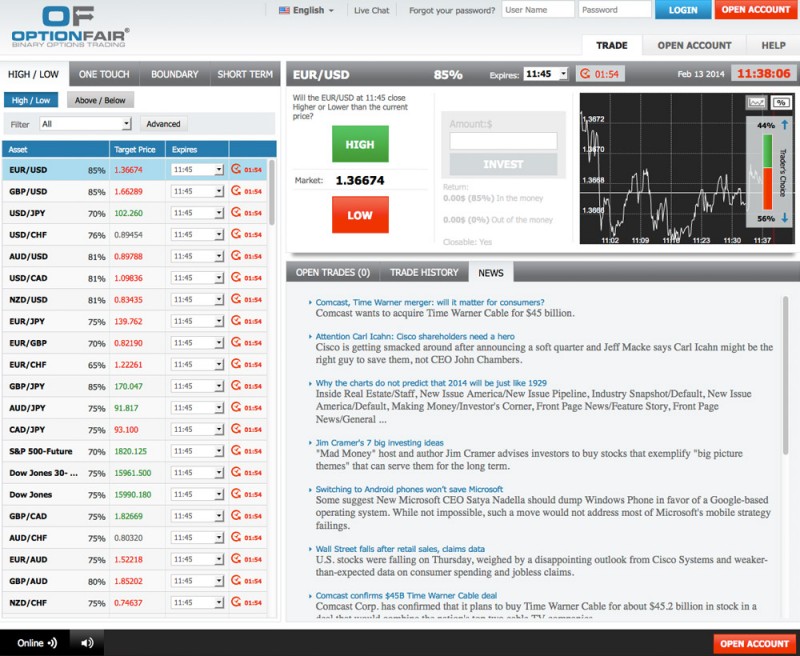Image resolution: width=800 pixels, height=656 pixels.
Task: Select the NEWS tab
Action: tap(491, 273)
